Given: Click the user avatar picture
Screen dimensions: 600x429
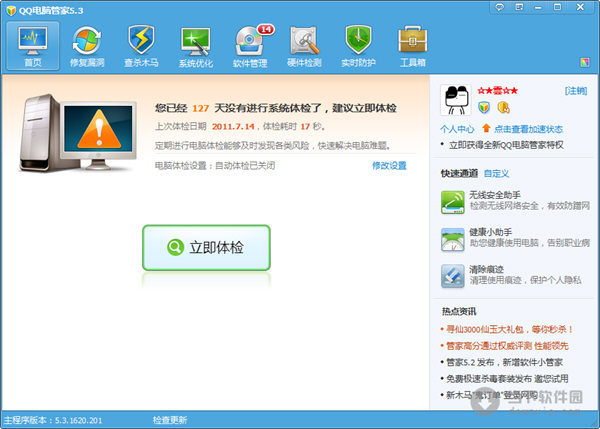Looking at the screenshot, I should [456, 100].
